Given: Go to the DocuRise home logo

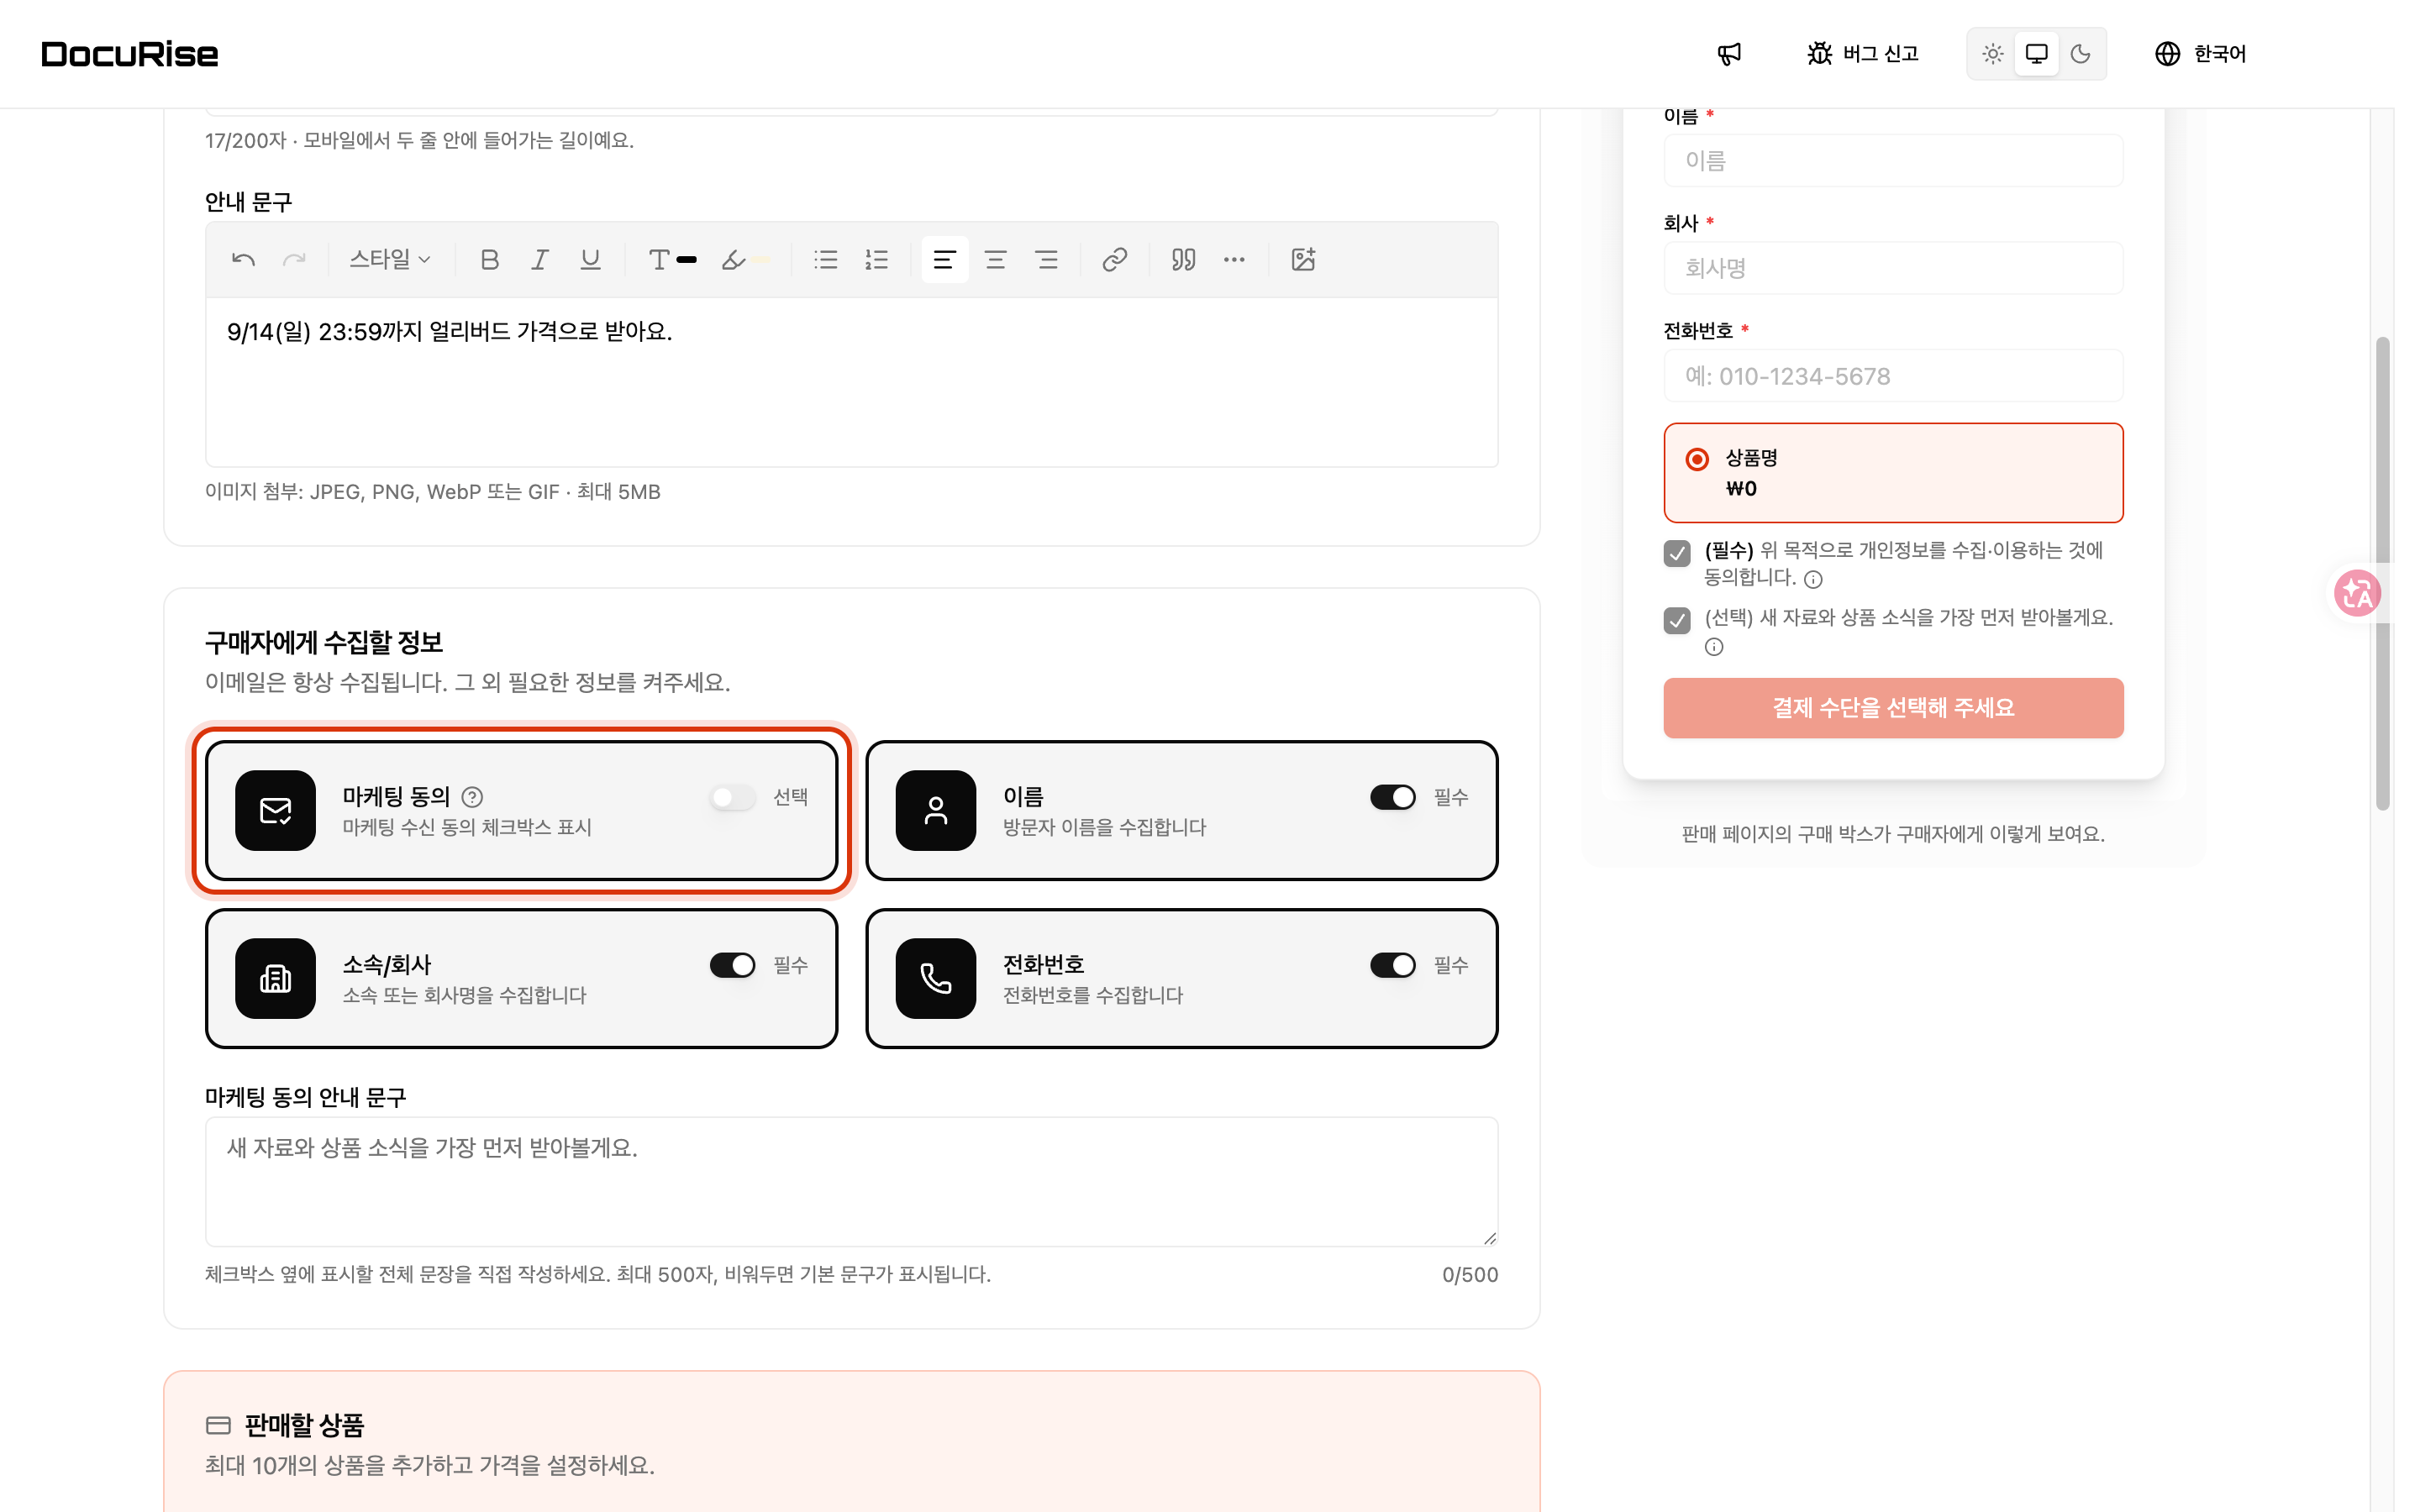Looking at the screenshot, I should (130, 54).
